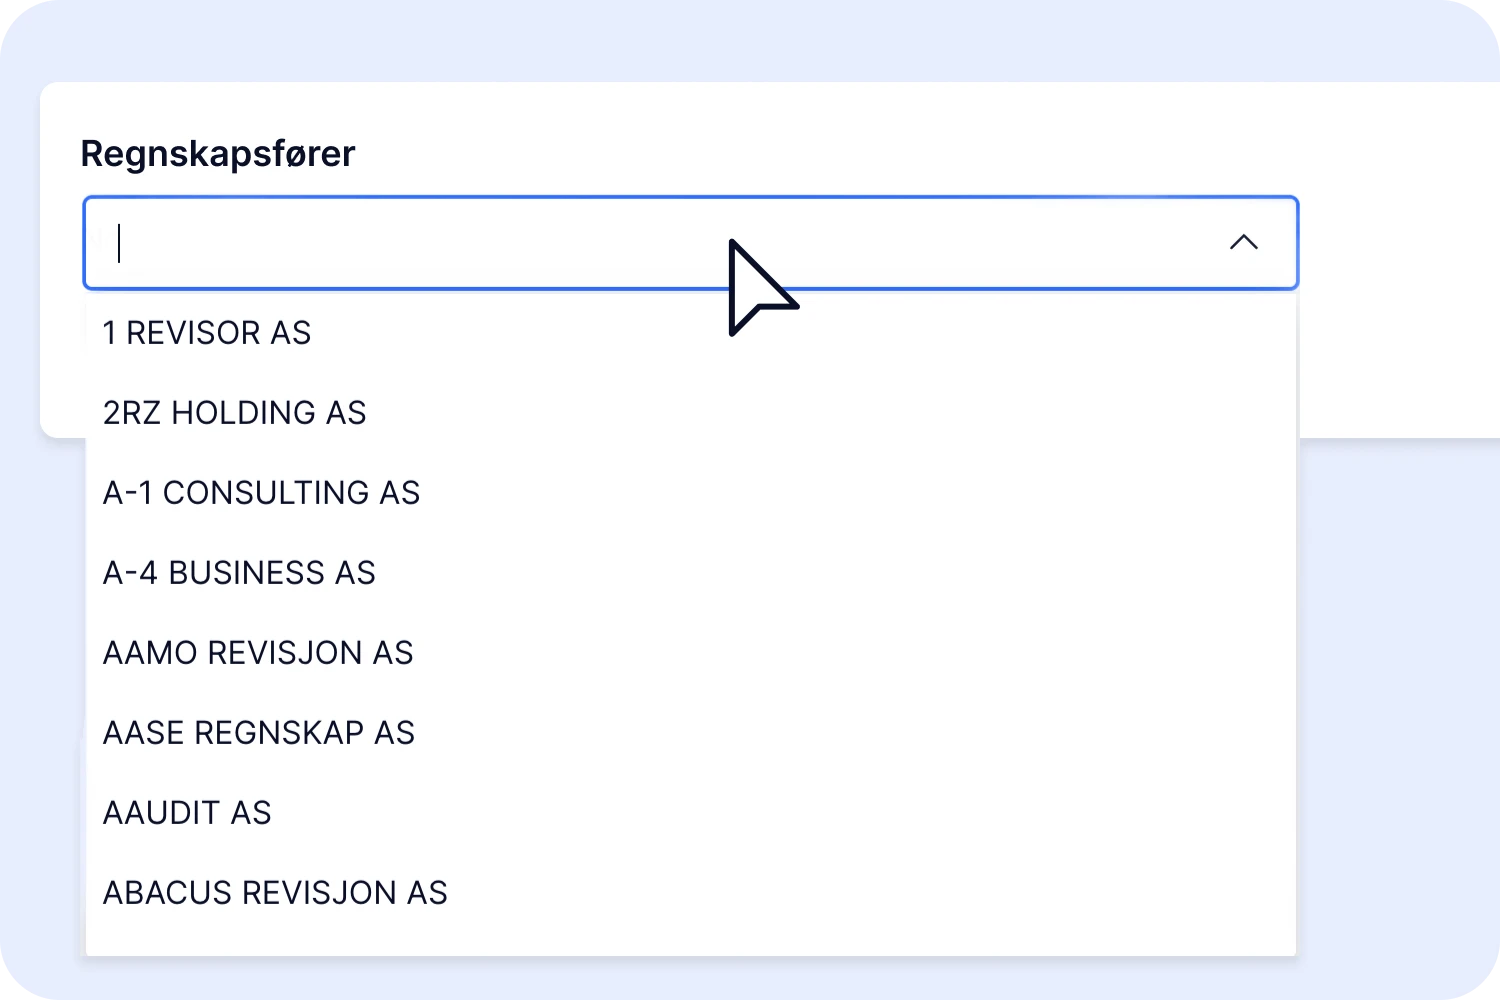This screenshot has height=1000, width=1500.
Task: Select the HOLDING company in the list
Action: pos(235,413)
